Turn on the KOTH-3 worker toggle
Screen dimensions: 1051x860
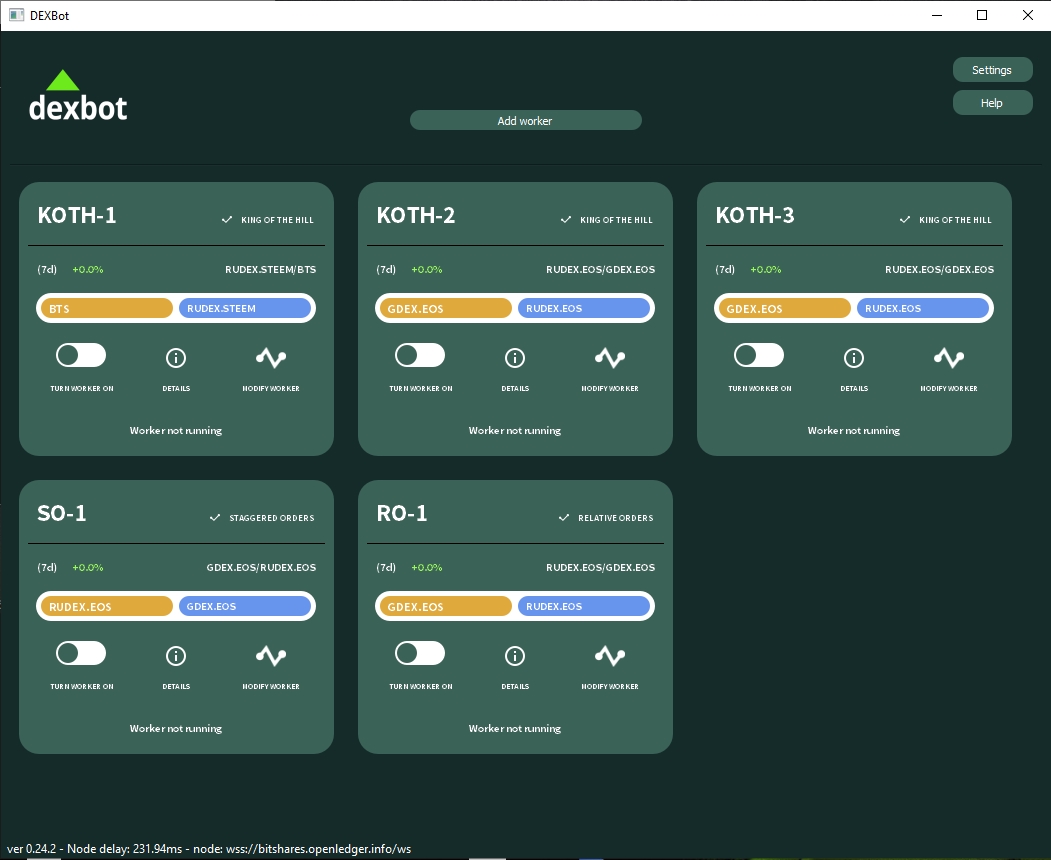[x=759, y=355]
